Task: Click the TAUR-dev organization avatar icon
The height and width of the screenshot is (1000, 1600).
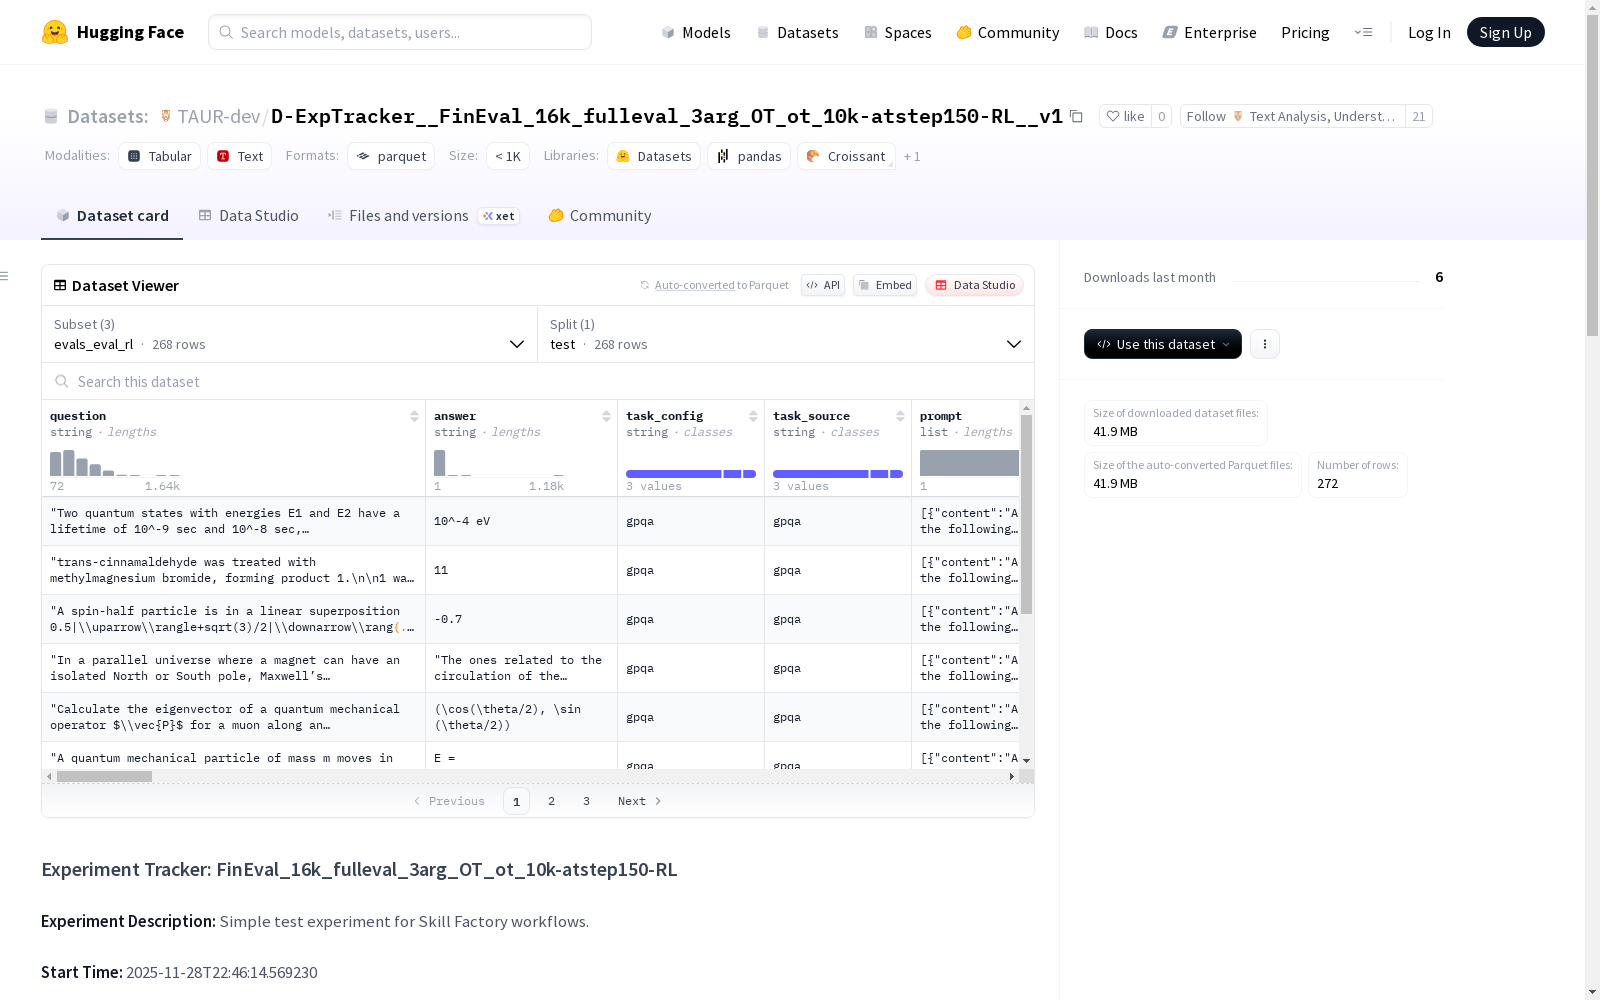Action: [166, 116]
